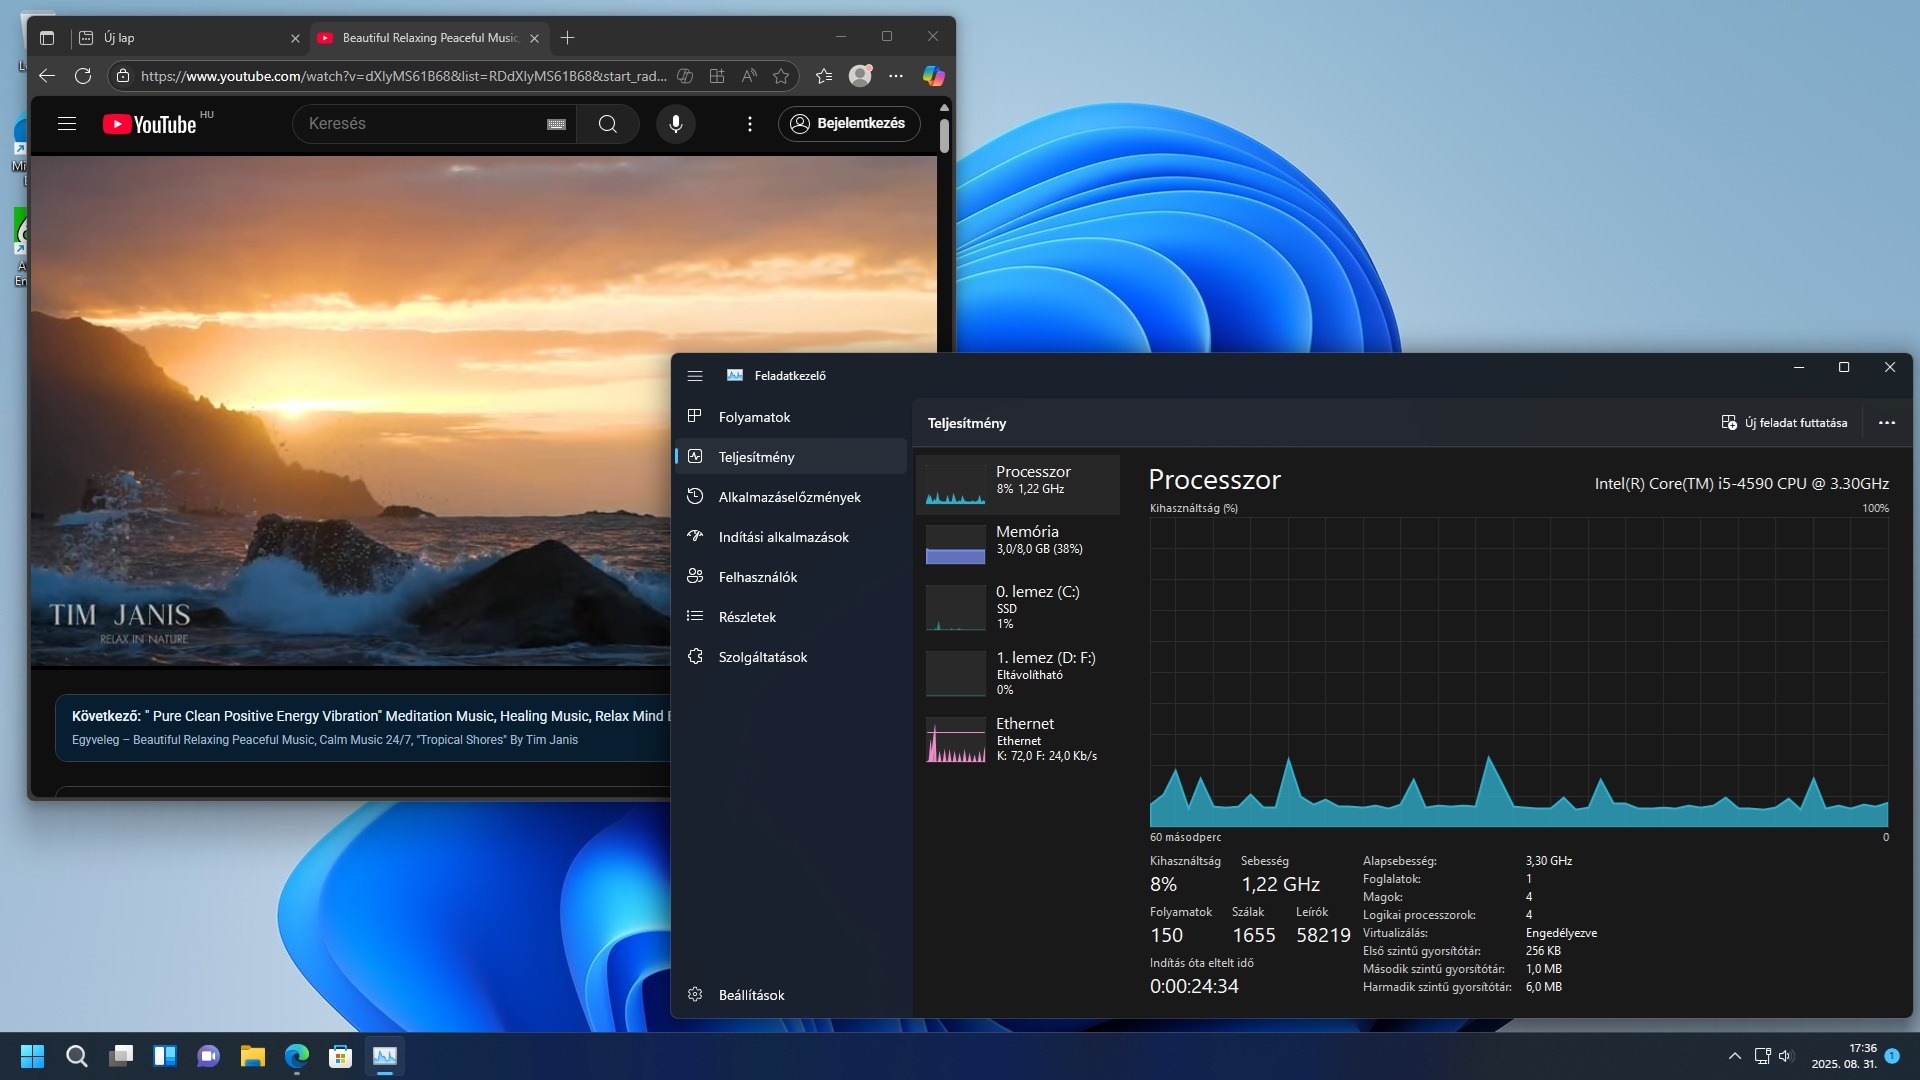The height and width of the screenshot is (1080, 1920).
Task: Click the Bejelentkezés sign-in button
Action: pyautogui.click(x=849, y=124)
